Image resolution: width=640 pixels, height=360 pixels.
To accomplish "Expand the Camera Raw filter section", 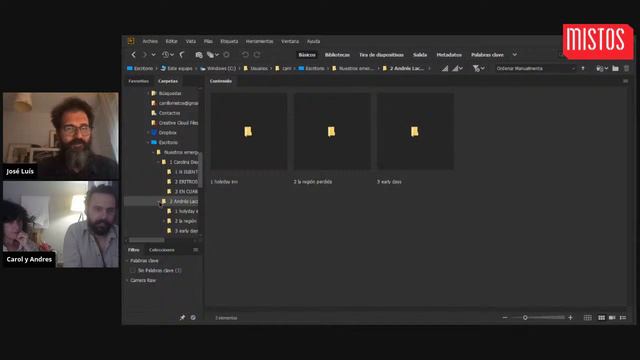I will (x=127, y=280).
